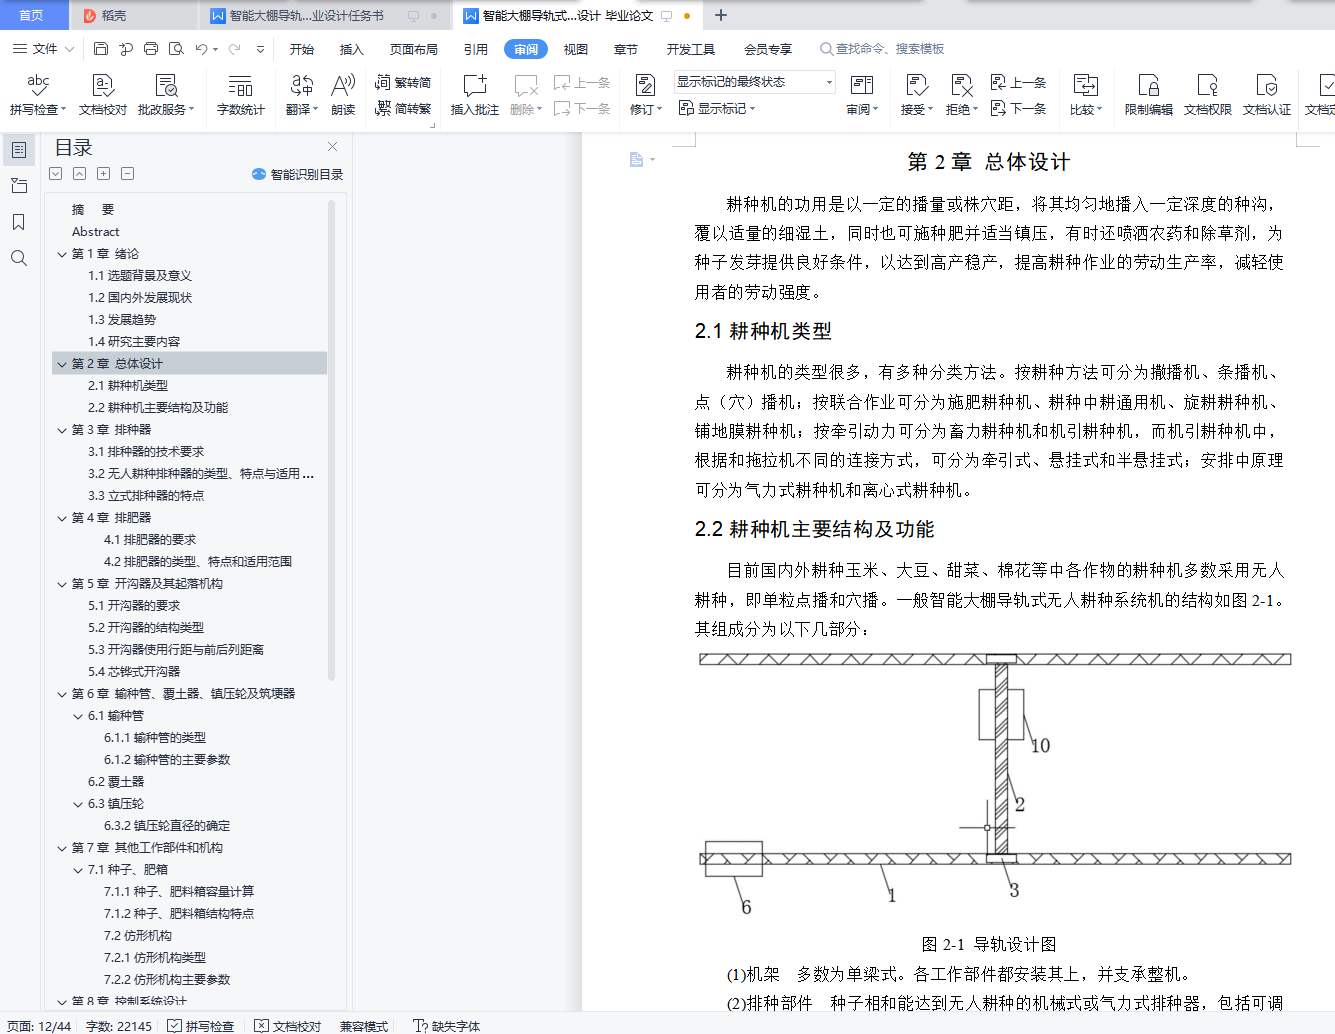Add a comment with 插入批注
The image size is (1335, 1034).
click(x=475, y=95)
